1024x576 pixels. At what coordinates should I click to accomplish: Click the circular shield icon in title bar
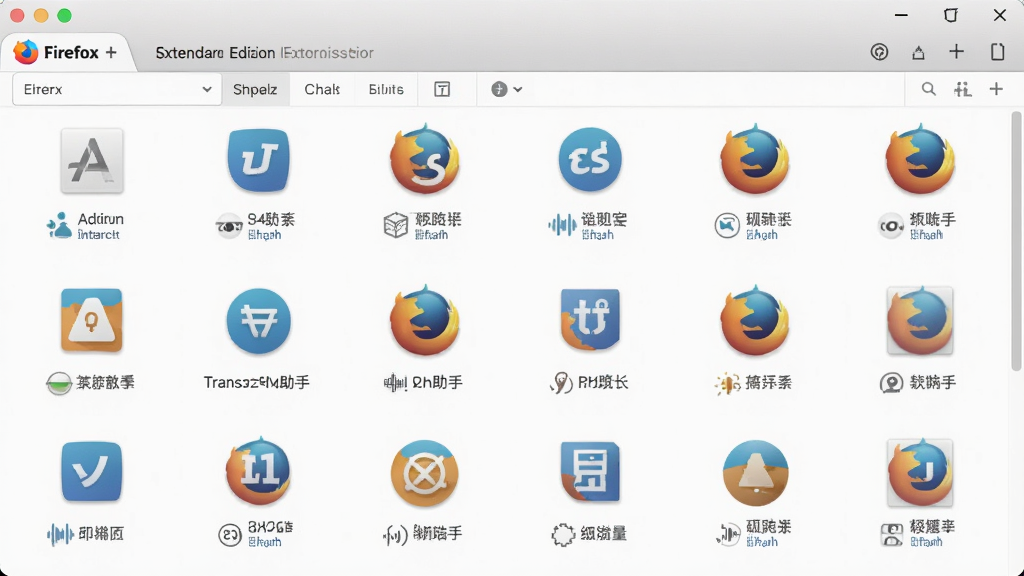pos(880,52)
